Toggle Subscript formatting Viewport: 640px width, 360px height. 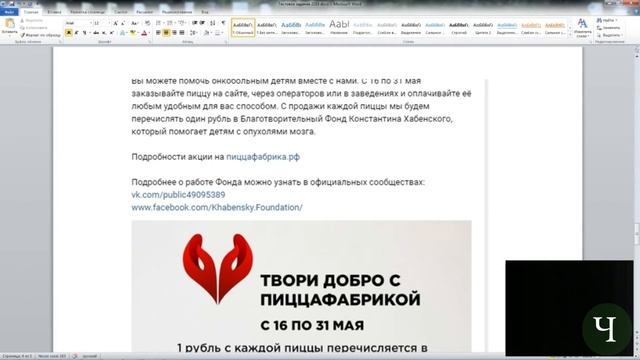[x=104, y=33]
